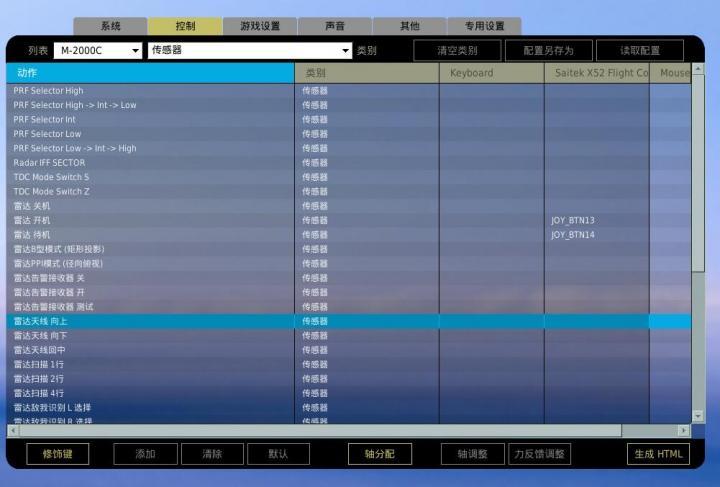Click the horizontal scrollbar left arrow
This screenshot has height=487, width=720.
pos(12,430)
